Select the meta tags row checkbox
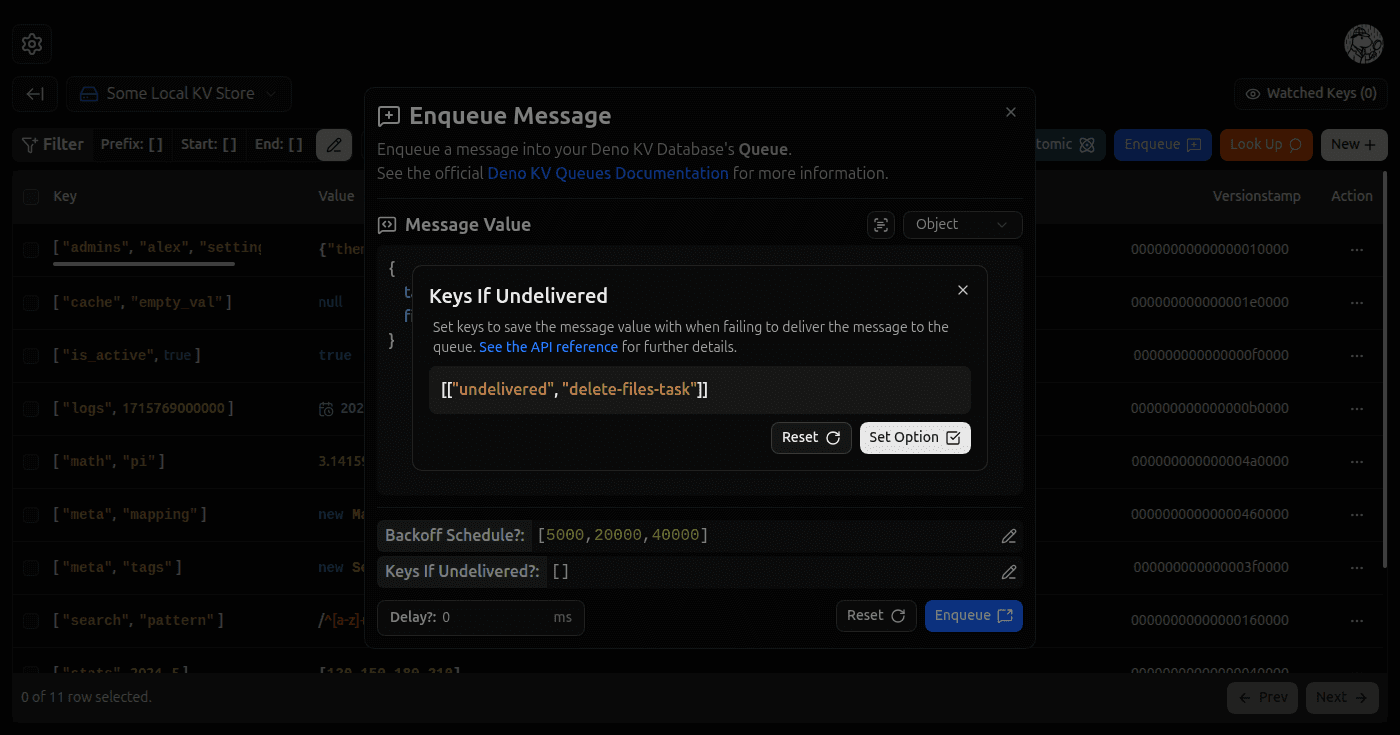 [31, 567]
